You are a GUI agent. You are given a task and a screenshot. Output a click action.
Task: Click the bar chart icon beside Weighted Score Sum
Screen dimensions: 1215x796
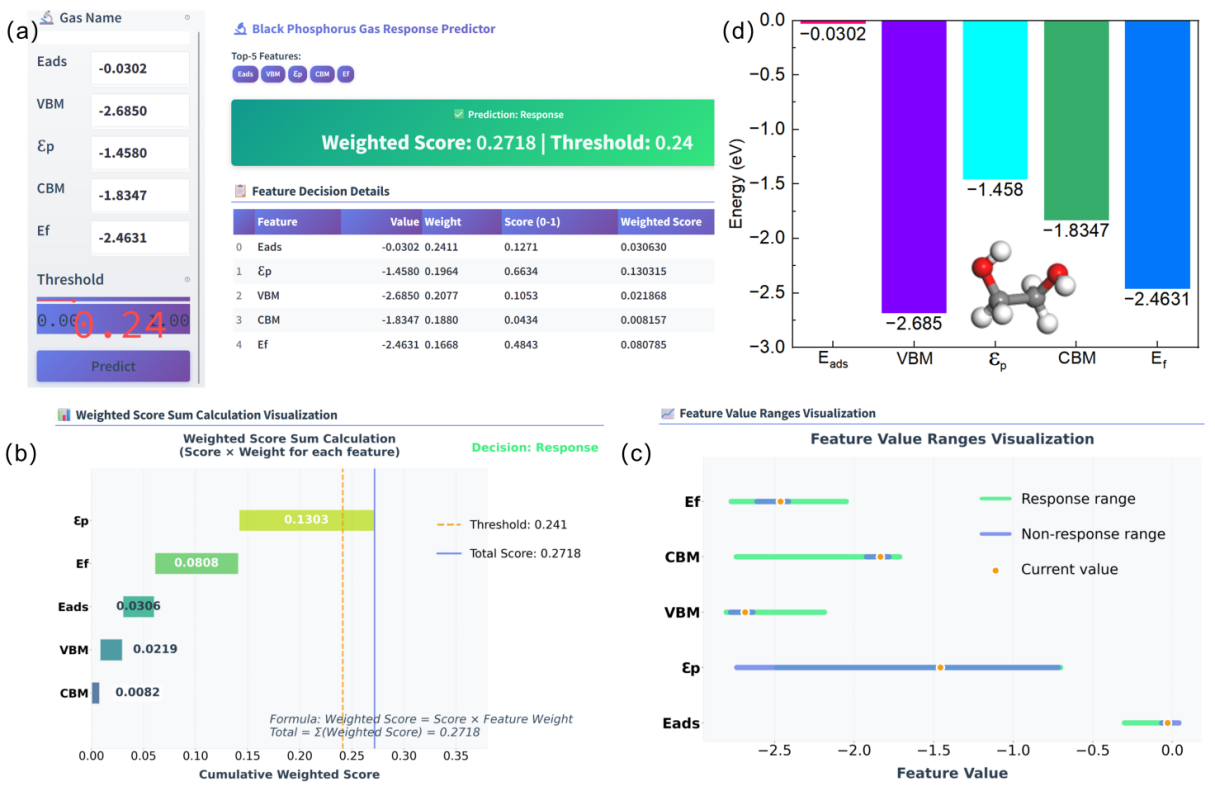[x=64, y=415]
